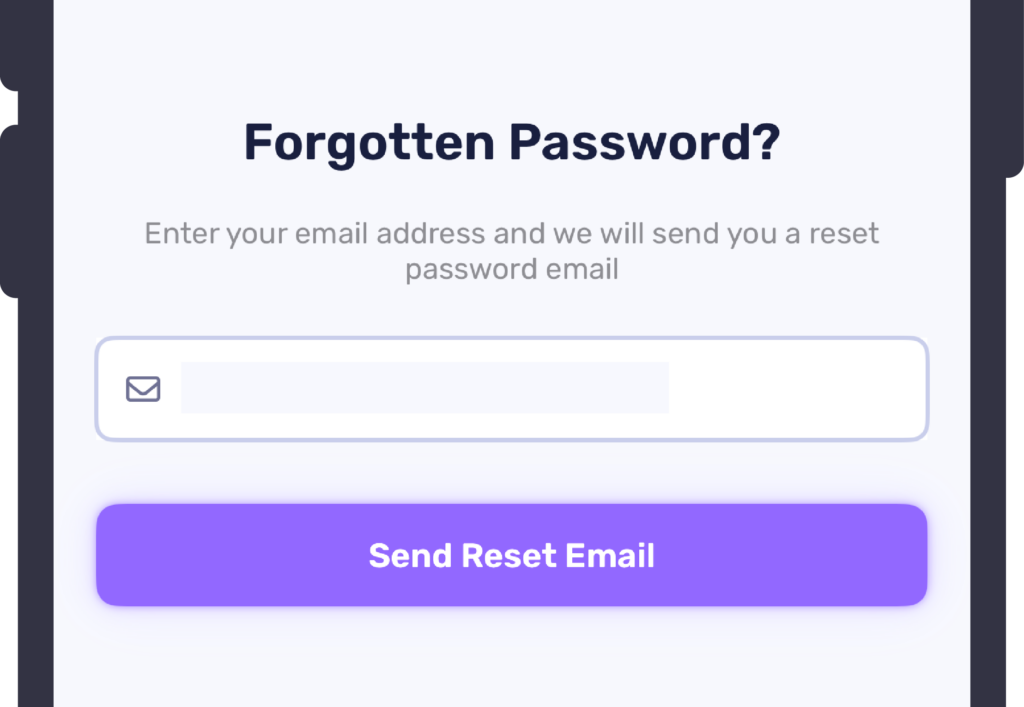Click the words 'reset' at the end of the instruction line
The height and width of the screenshot is (707, 1024).
844,235
